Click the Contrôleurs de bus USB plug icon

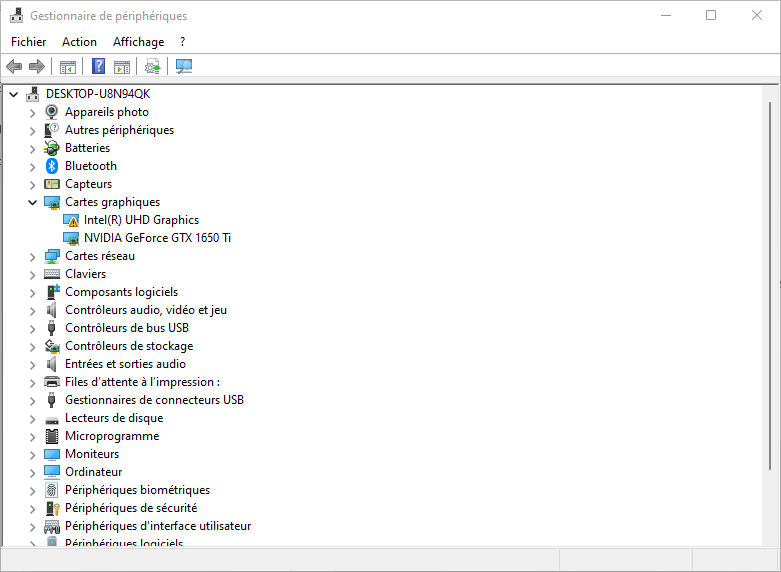tap(51, 328)
